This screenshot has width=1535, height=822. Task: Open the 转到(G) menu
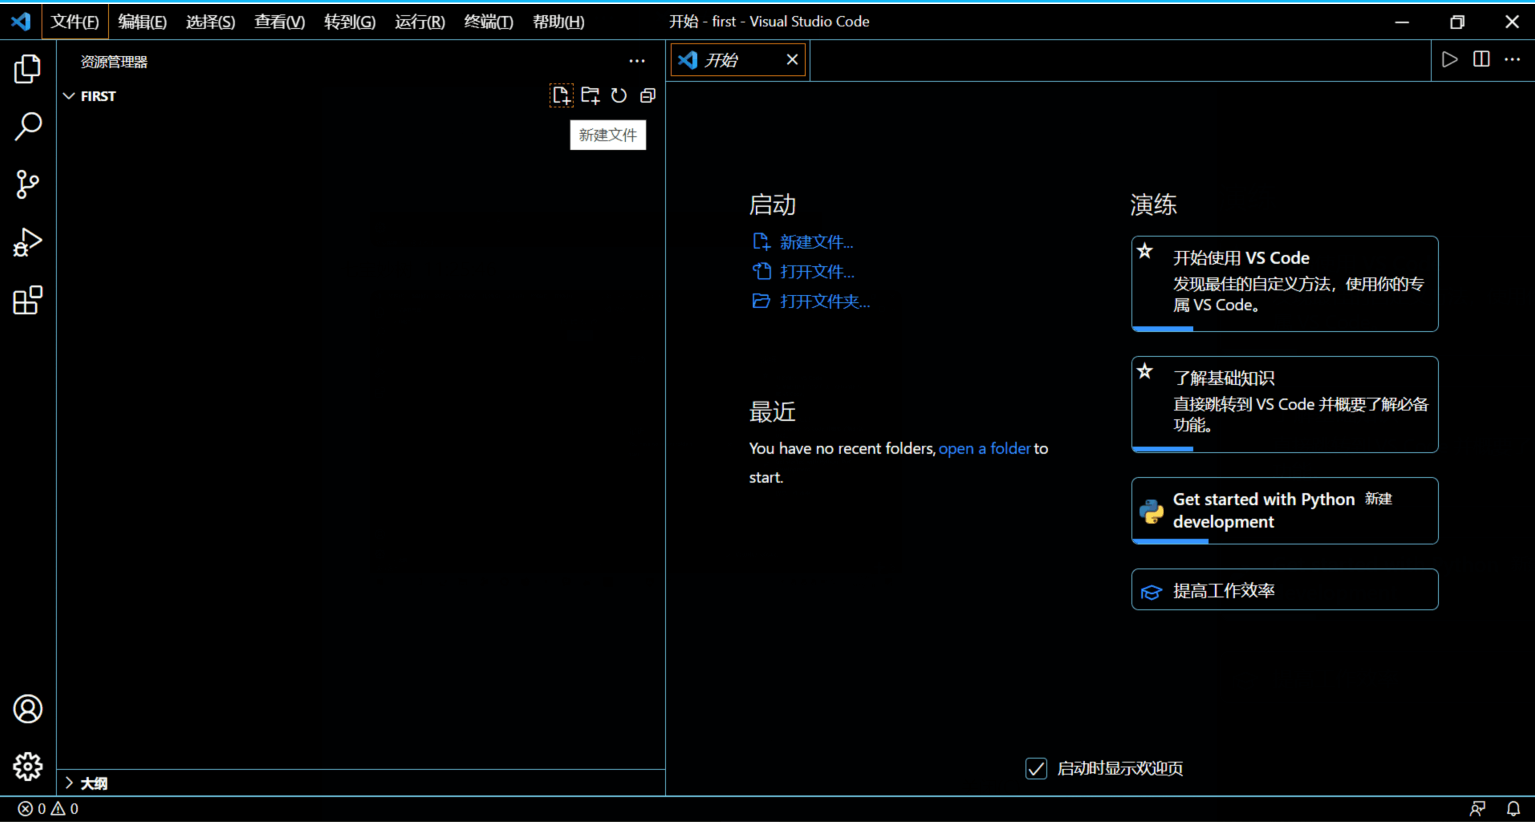[349, 22]
